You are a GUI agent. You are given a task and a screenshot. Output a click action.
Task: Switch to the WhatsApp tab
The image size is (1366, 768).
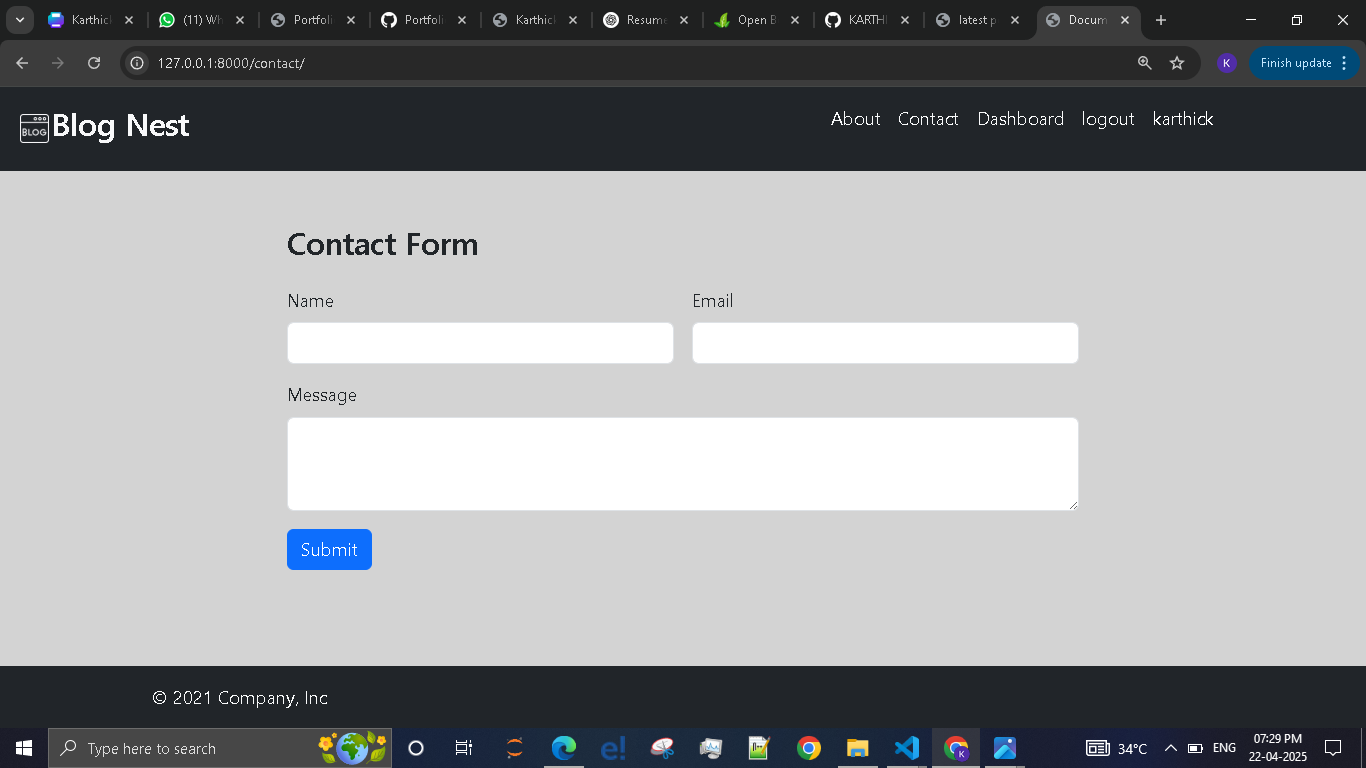click(x=202, y=20)
